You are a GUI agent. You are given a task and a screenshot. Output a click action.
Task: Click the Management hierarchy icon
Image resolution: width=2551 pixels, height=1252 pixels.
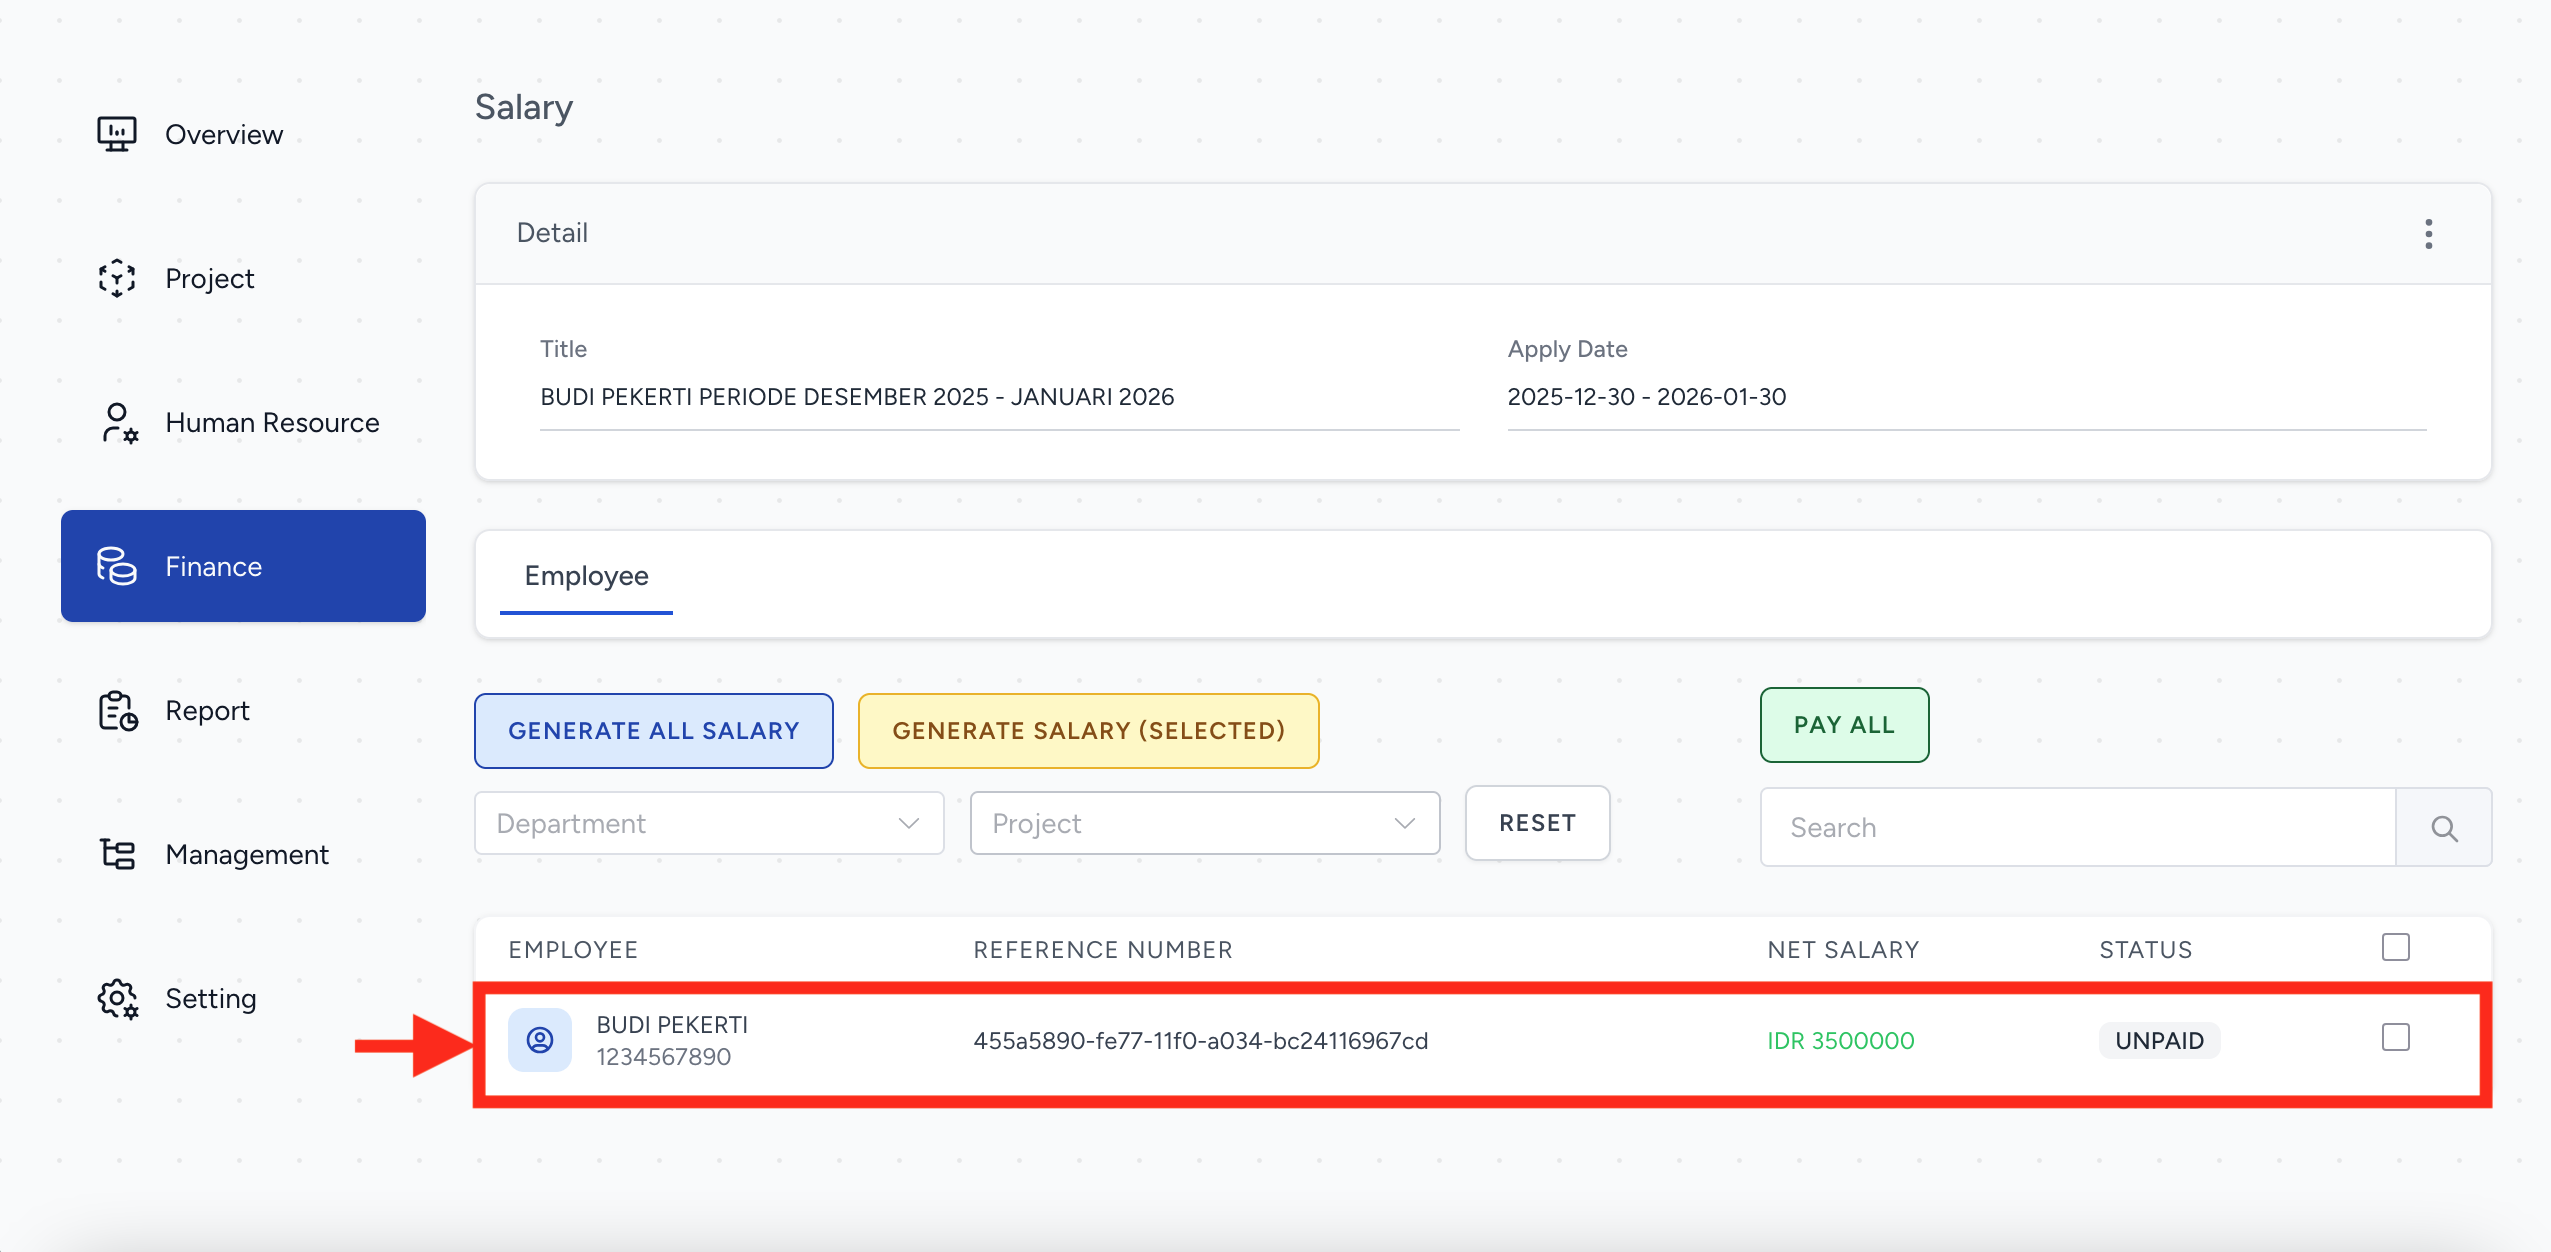click(x=117, y=854)
